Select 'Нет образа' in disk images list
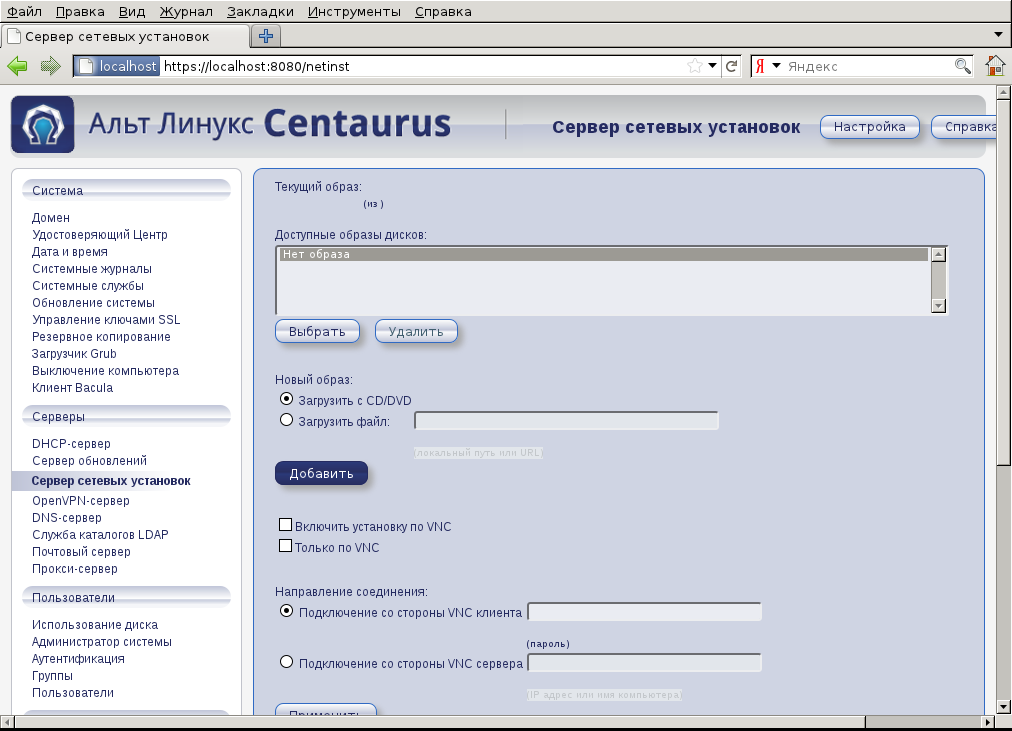Image resolution: width=1012 pixels, height=731 pixels. tap(604, 254)
